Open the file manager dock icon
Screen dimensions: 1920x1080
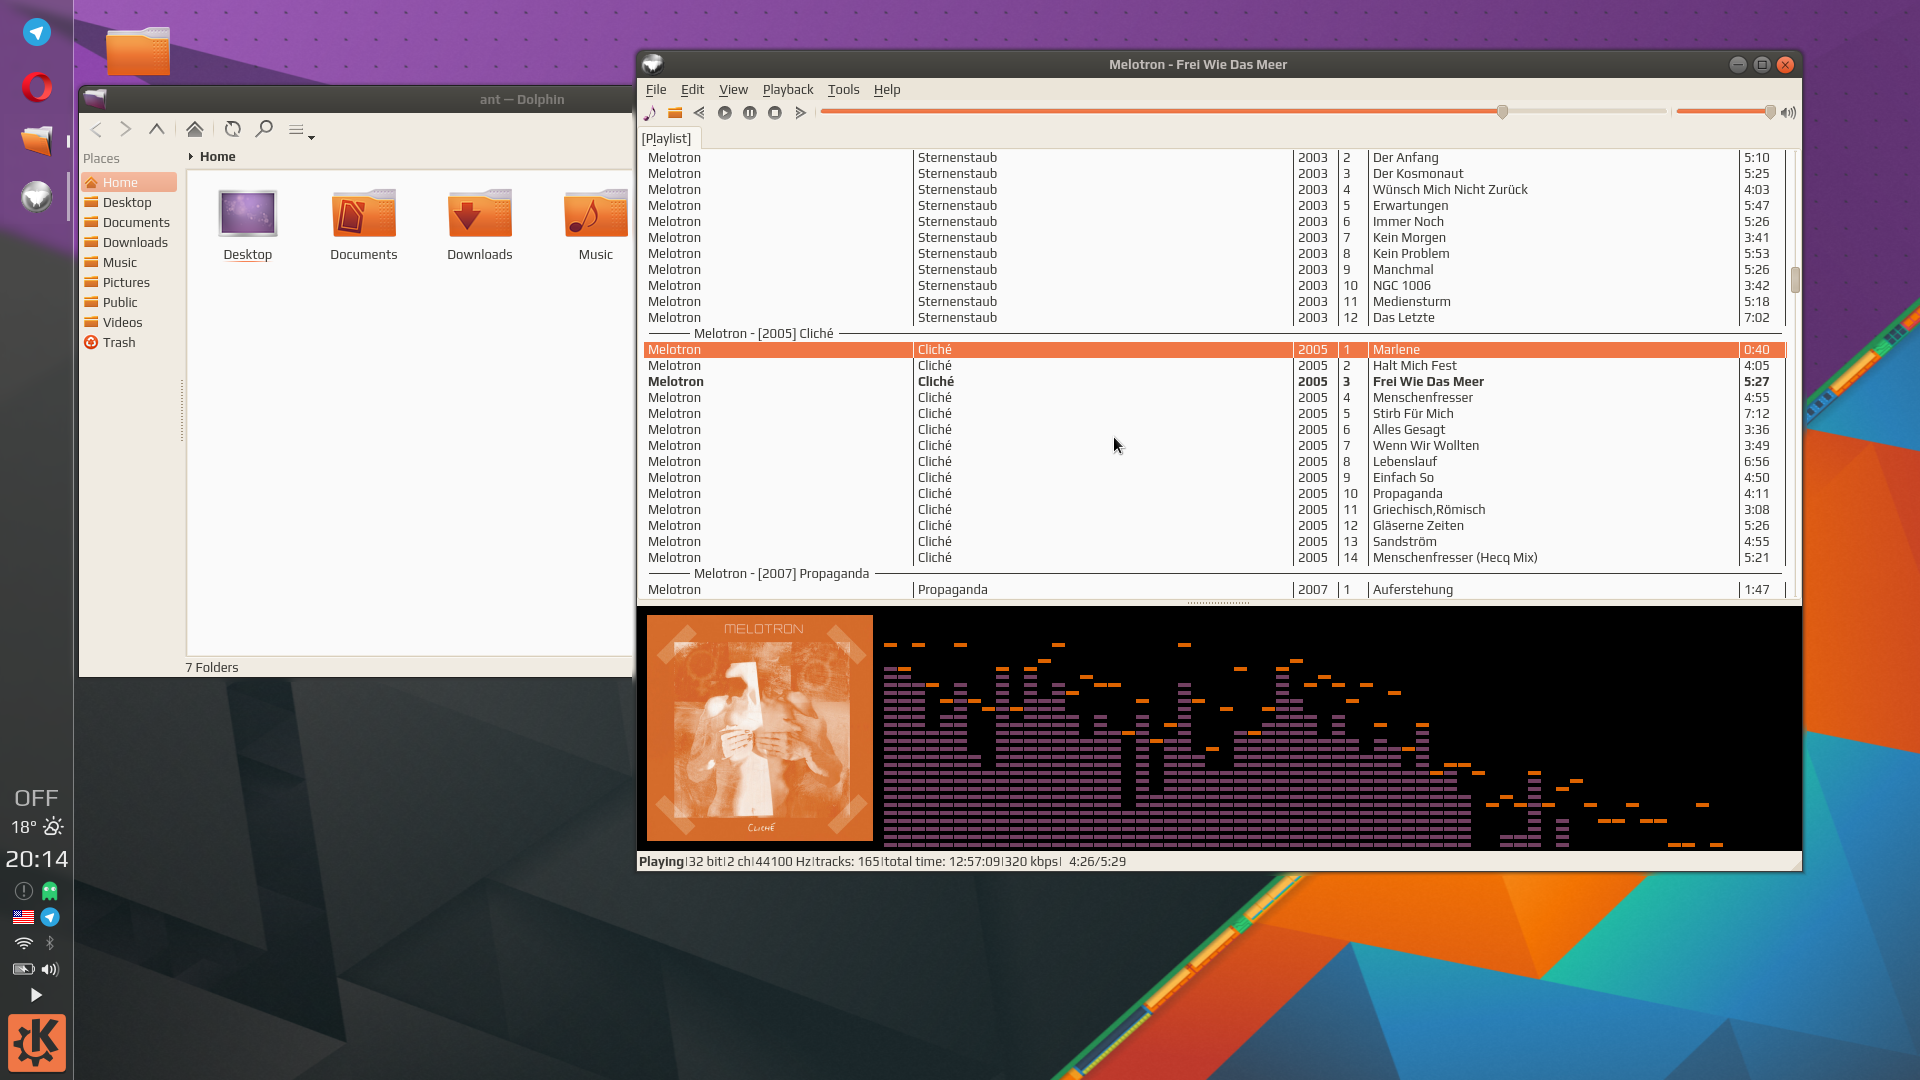click(37, 140)
